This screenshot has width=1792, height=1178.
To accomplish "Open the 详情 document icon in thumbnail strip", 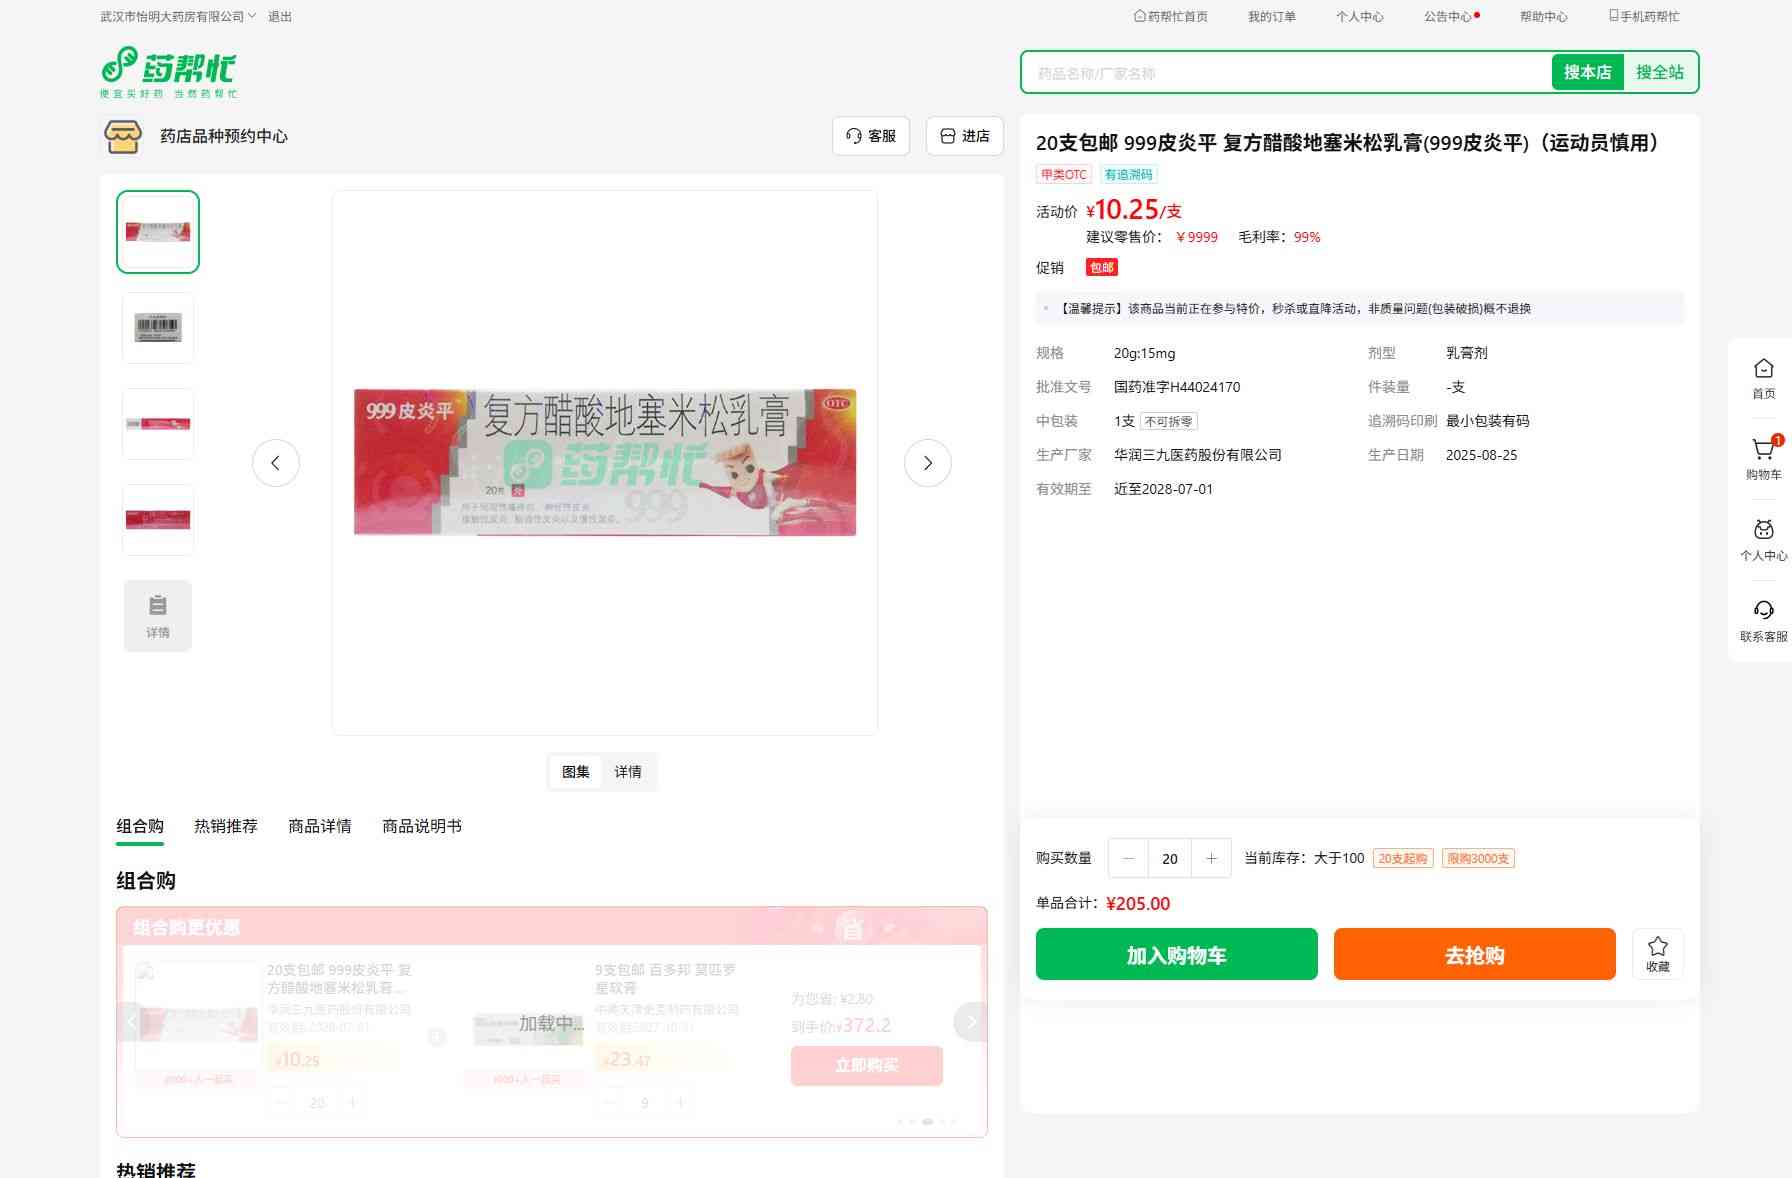I will coord(158,616).
